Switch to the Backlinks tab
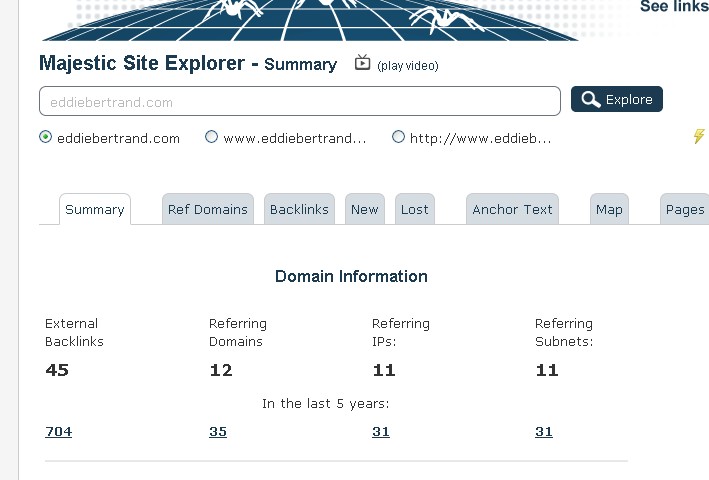The width and height of the screenshot is (709, 480). 299,209
